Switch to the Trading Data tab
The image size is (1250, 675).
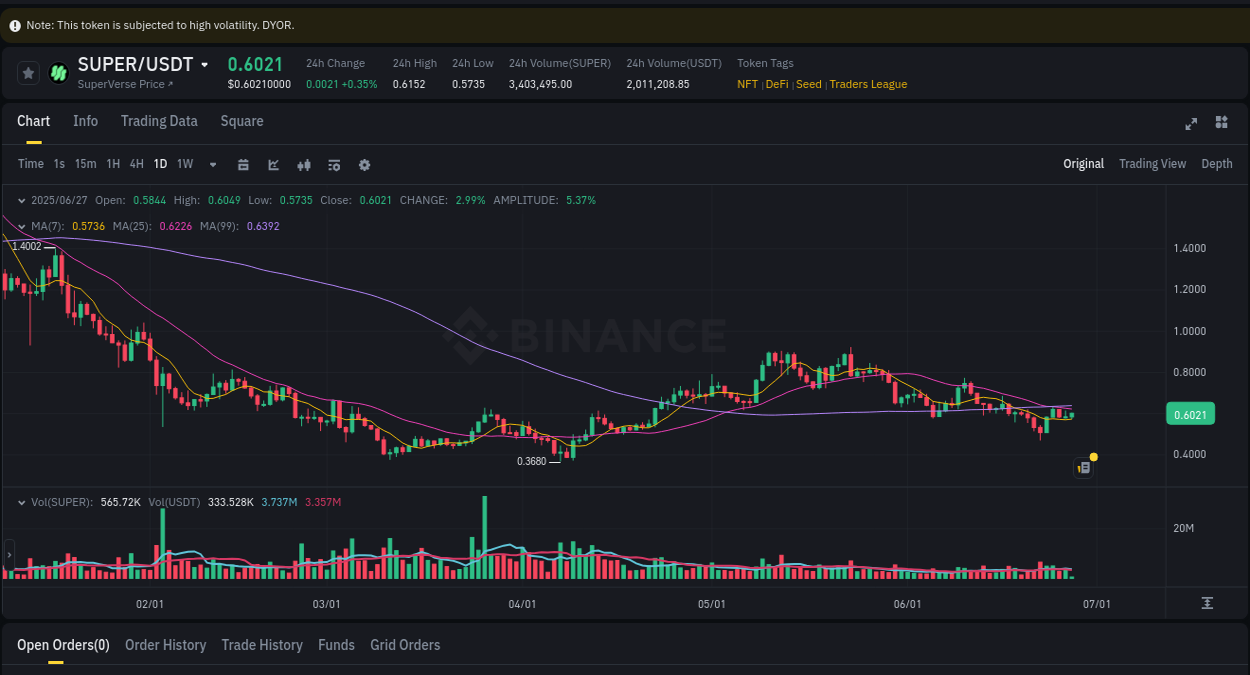159,121
